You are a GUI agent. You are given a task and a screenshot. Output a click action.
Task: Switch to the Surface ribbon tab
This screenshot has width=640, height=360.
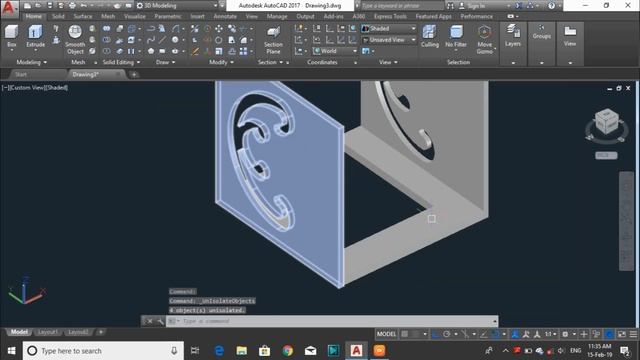83,16
